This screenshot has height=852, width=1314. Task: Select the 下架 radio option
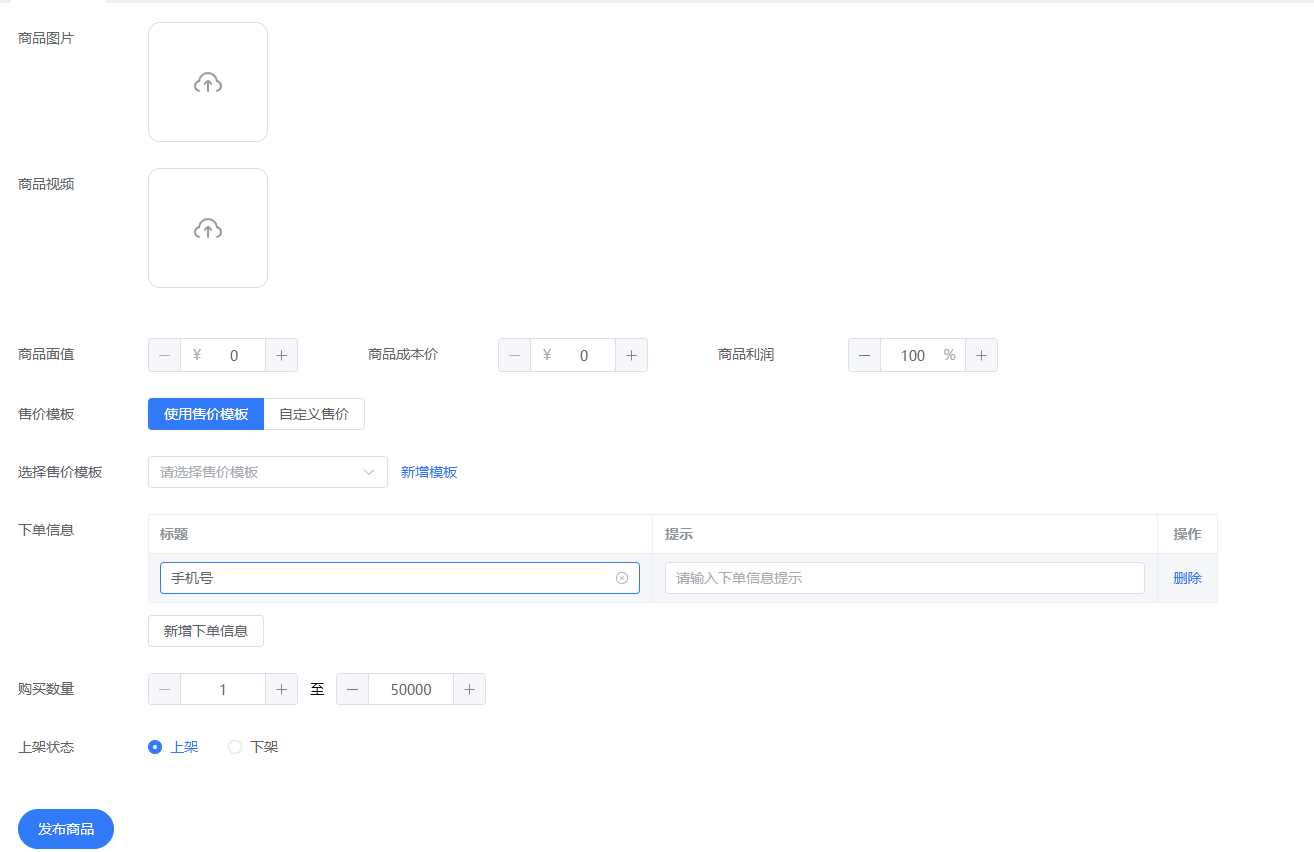point(235,747)
